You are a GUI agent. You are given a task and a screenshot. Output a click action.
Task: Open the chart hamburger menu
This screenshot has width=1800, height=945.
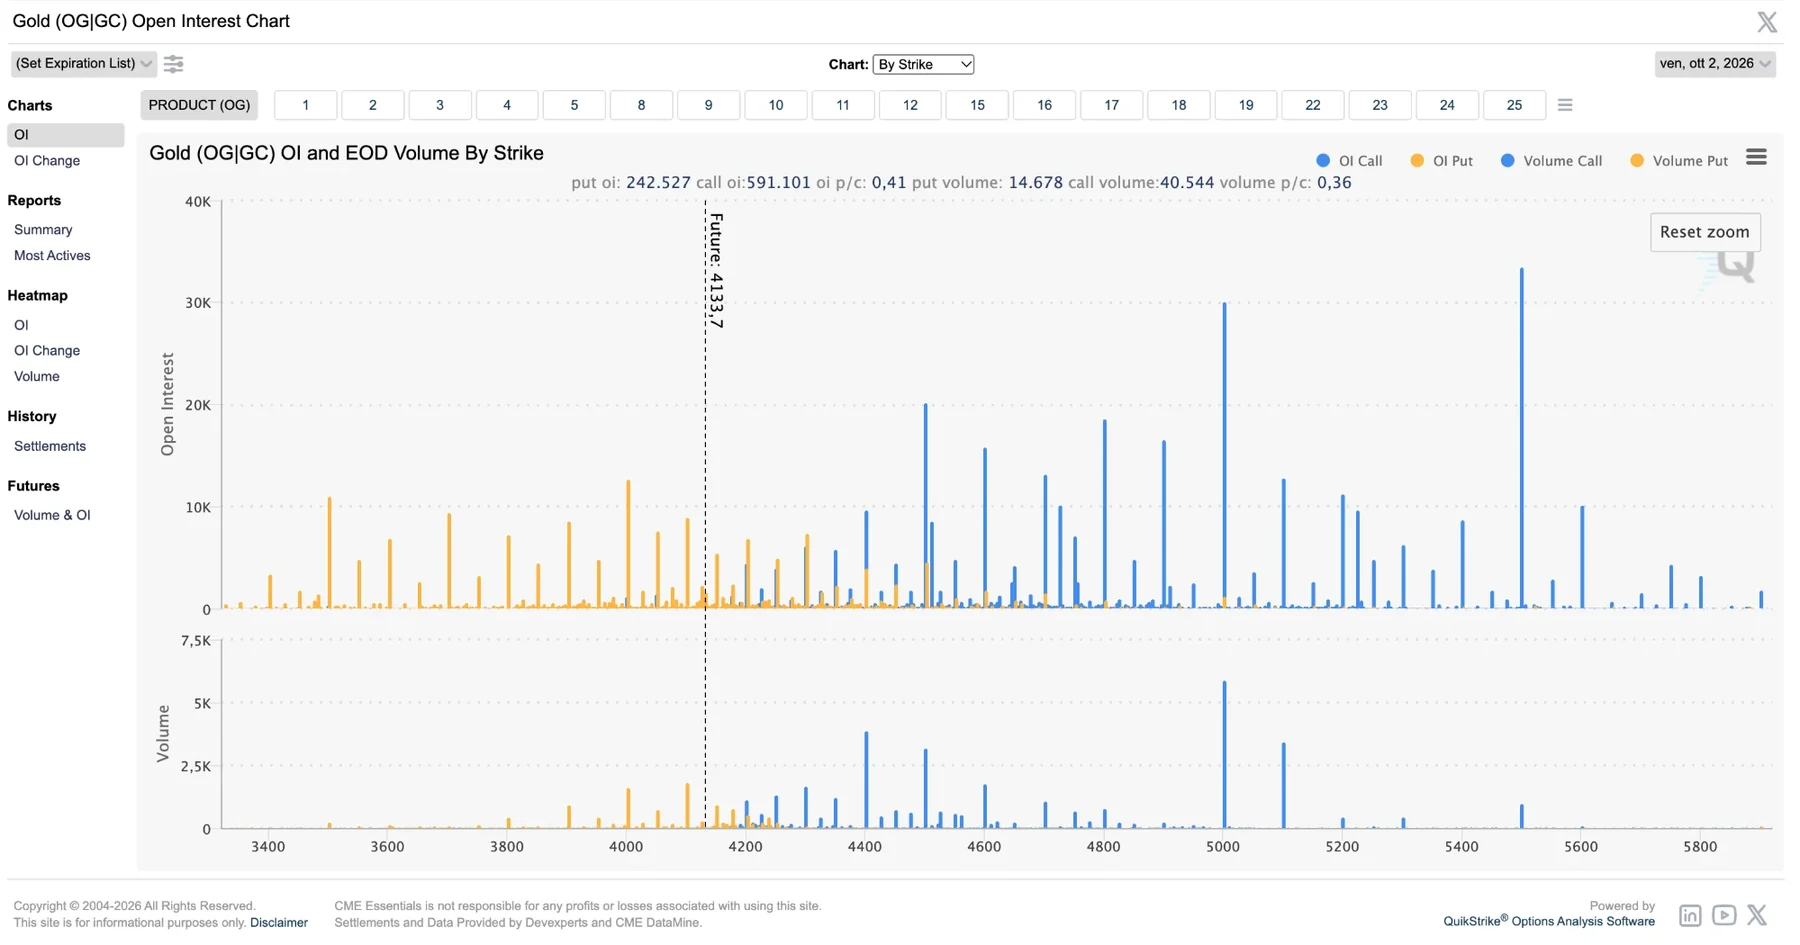[1756, 157]
